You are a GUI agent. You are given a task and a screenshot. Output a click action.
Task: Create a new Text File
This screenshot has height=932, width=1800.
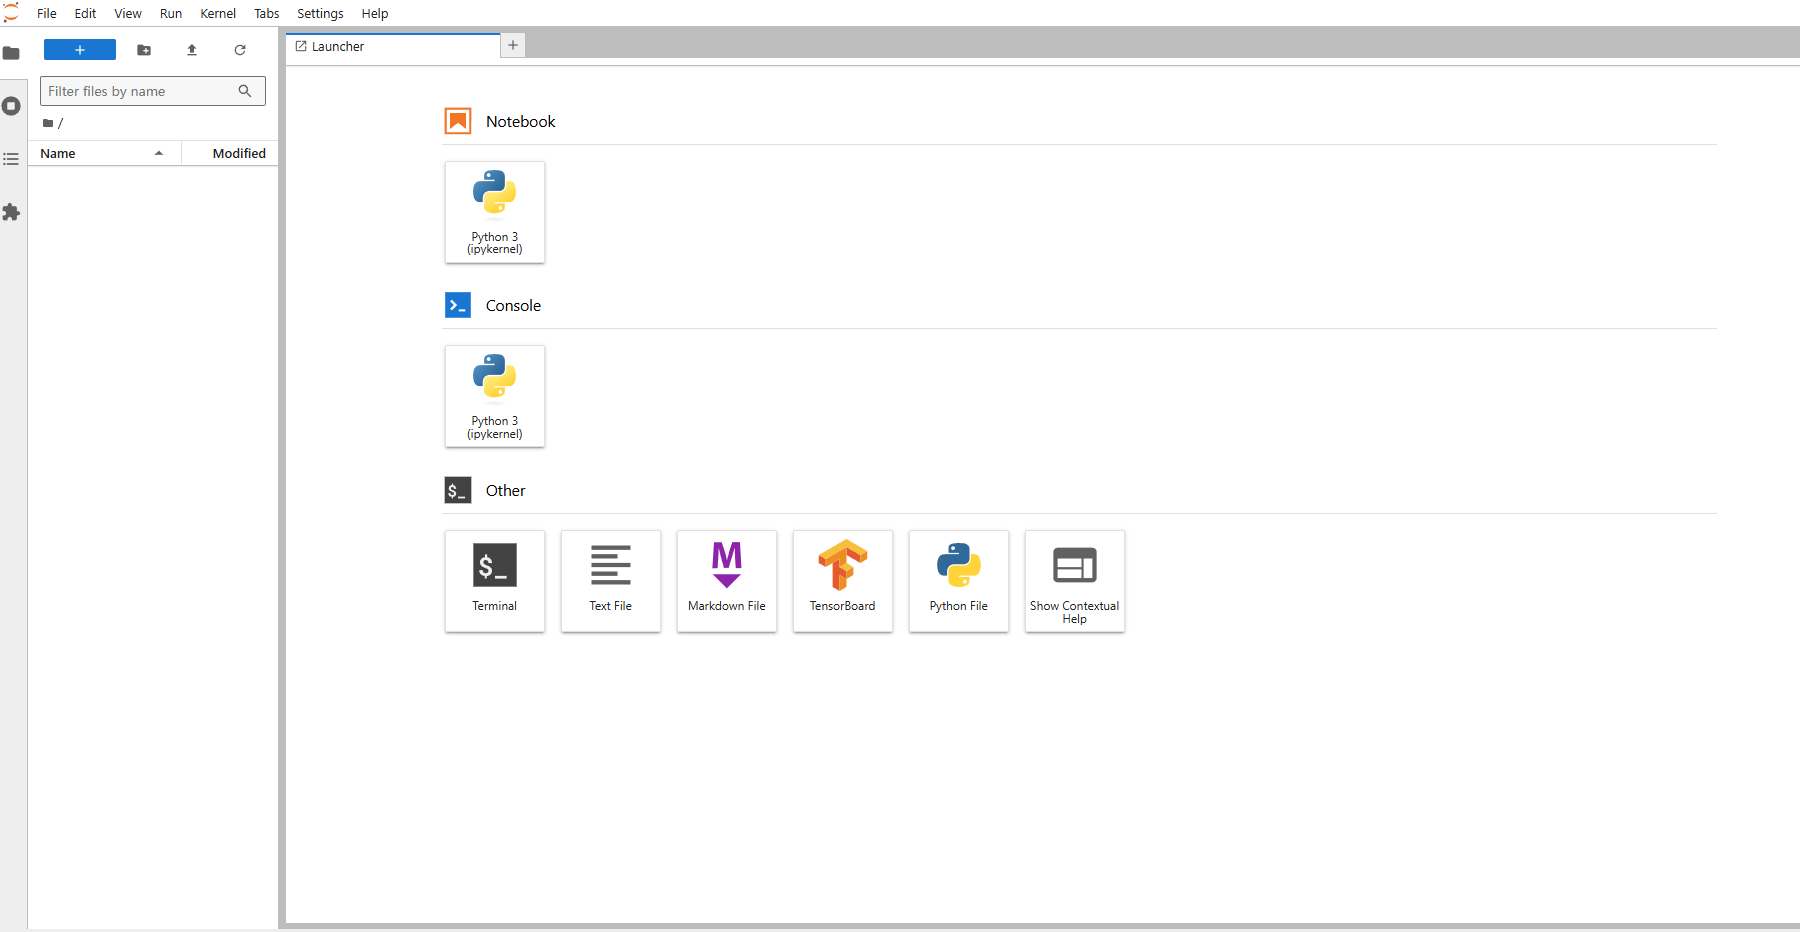[x=611, y=581]
